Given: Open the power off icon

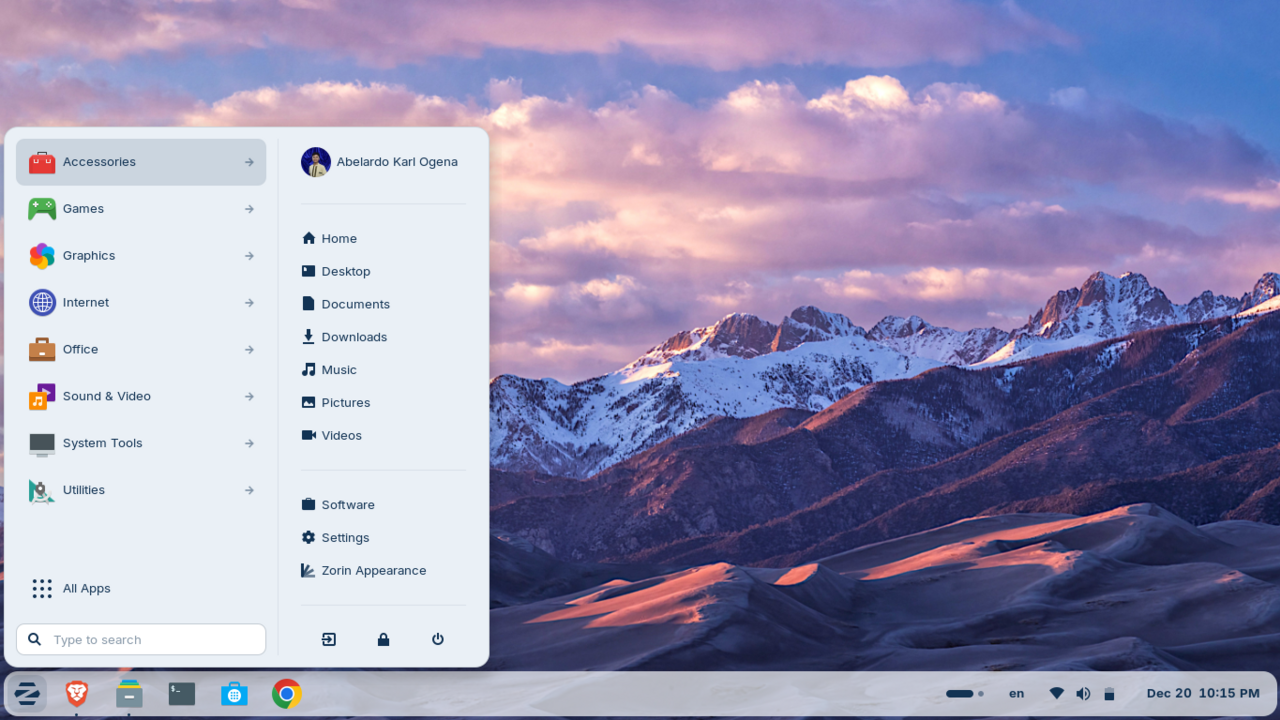Looking at the screenshot, I should (x=437, y=639).
